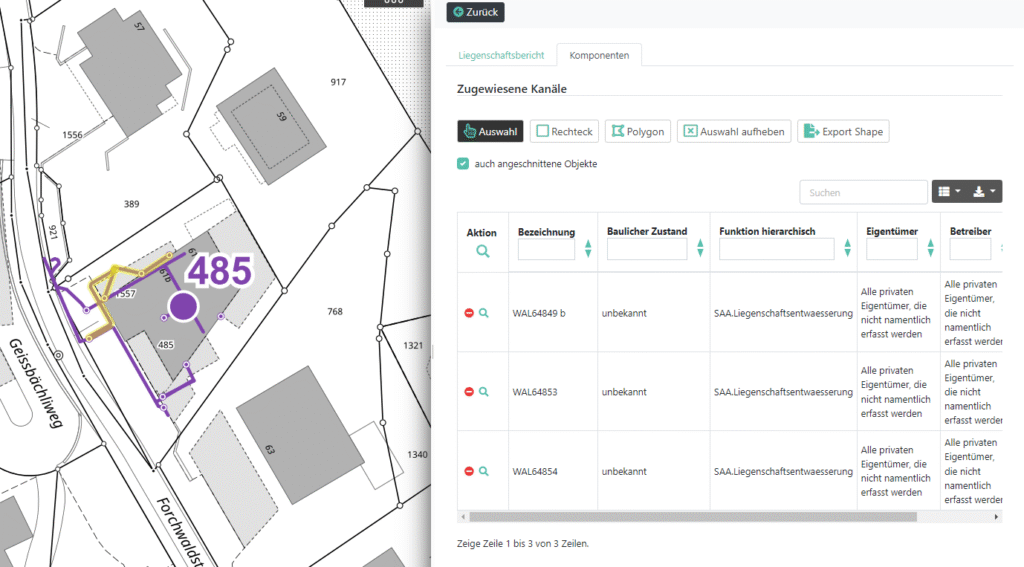
Task: Click the magnifier icon in WAL64854 row
Action: coord(484,471)
